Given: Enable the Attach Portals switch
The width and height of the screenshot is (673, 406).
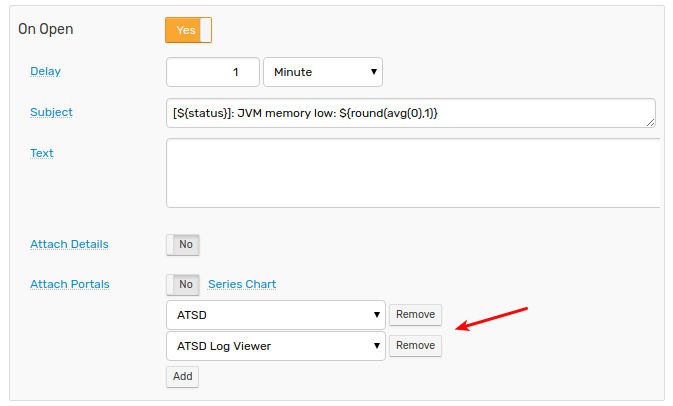Looking at the screenshot, I should (x=183, y=284).
